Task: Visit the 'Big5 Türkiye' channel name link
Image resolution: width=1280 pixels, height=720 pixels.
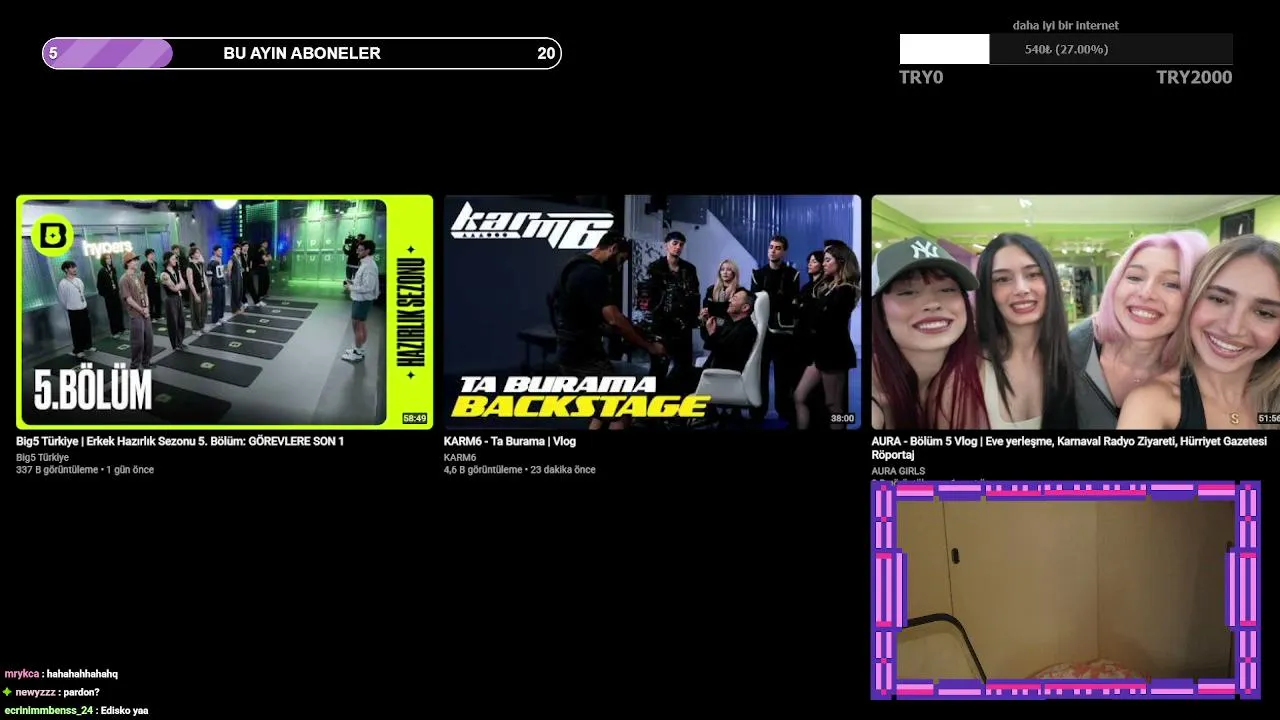Action: 42,457
